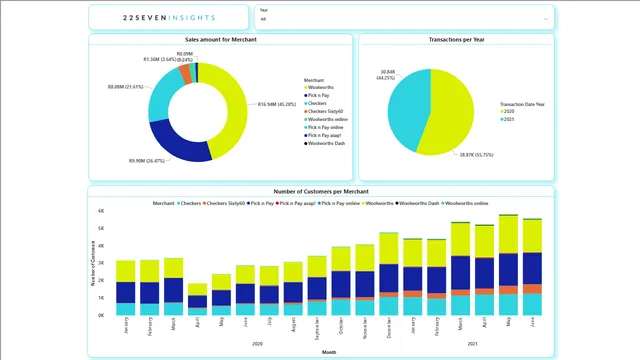Screen dimensions: 640x360
Task: Select Pick n Pay online in donut legend
Action: 323,127
